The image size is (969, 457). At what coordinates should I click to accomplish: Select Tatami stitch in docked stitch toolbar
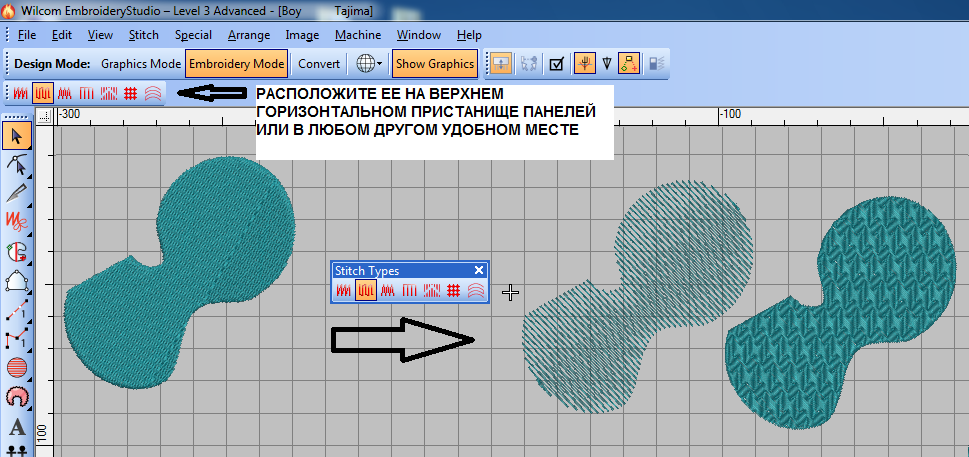(43, 93)
